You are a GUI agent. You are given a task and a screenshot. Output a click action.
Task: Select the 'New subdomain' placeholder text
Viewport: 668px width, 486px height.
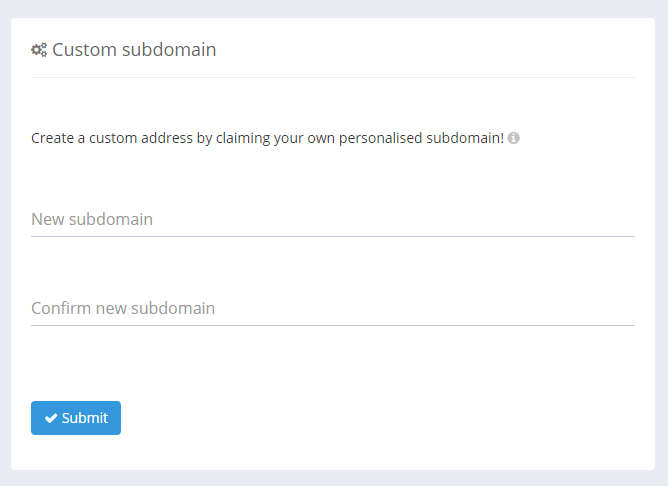click(92, 219)
